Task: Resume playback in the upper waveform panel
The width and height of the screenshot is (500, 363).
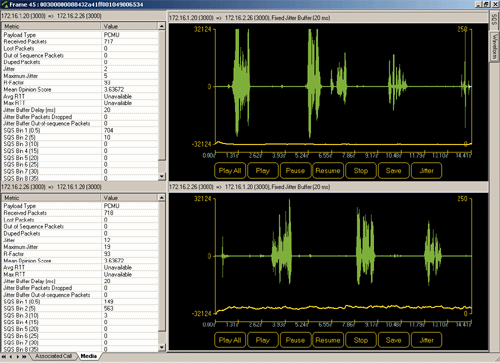Action: (x=328, y=171)
